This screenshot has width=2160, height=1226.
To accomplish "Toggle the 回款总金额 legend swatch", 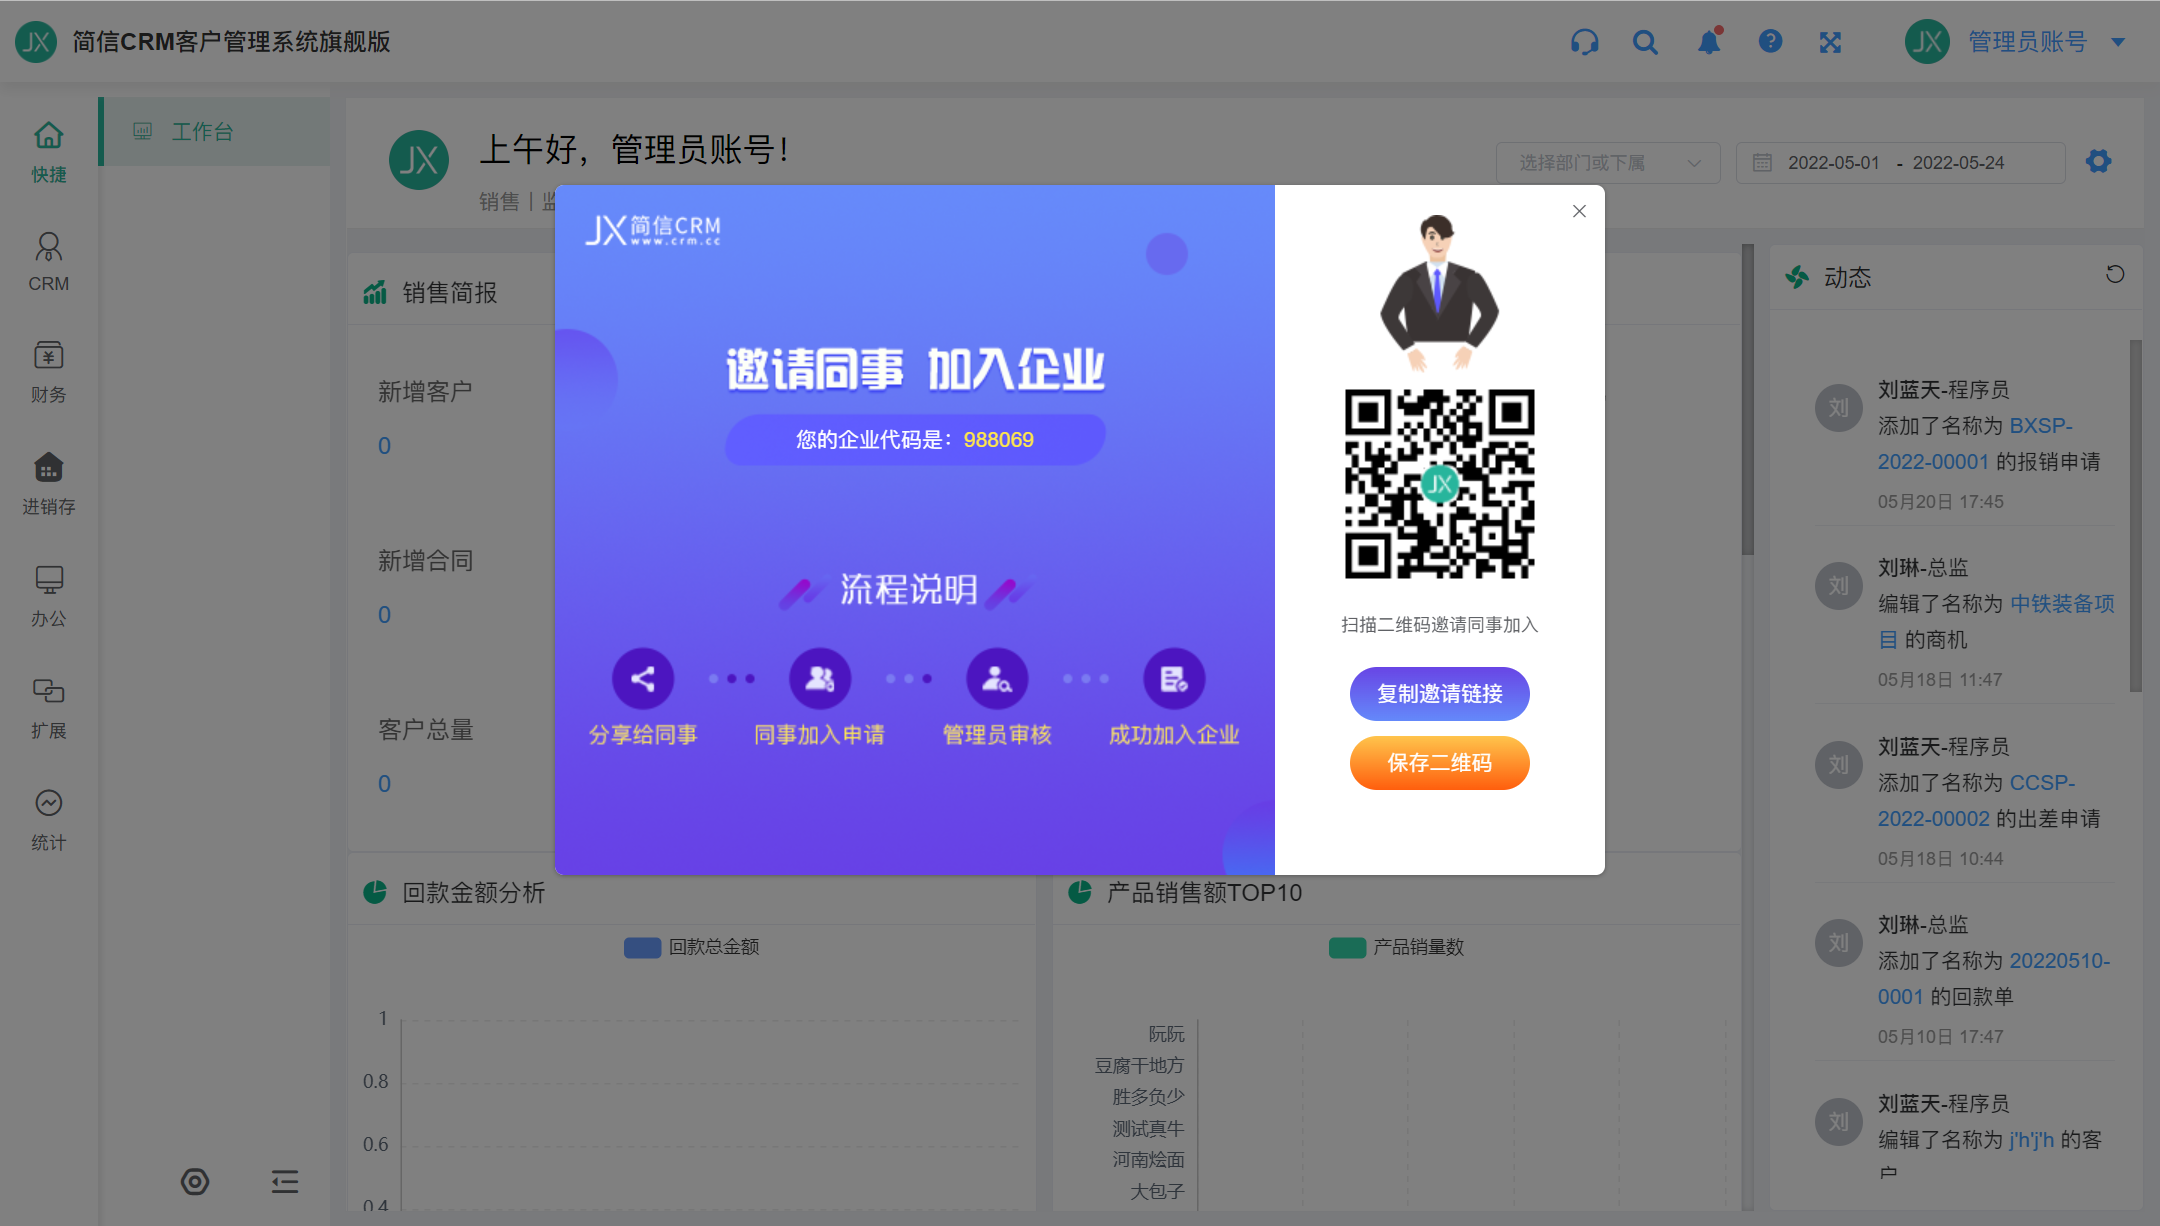I will tap(642, 947).
